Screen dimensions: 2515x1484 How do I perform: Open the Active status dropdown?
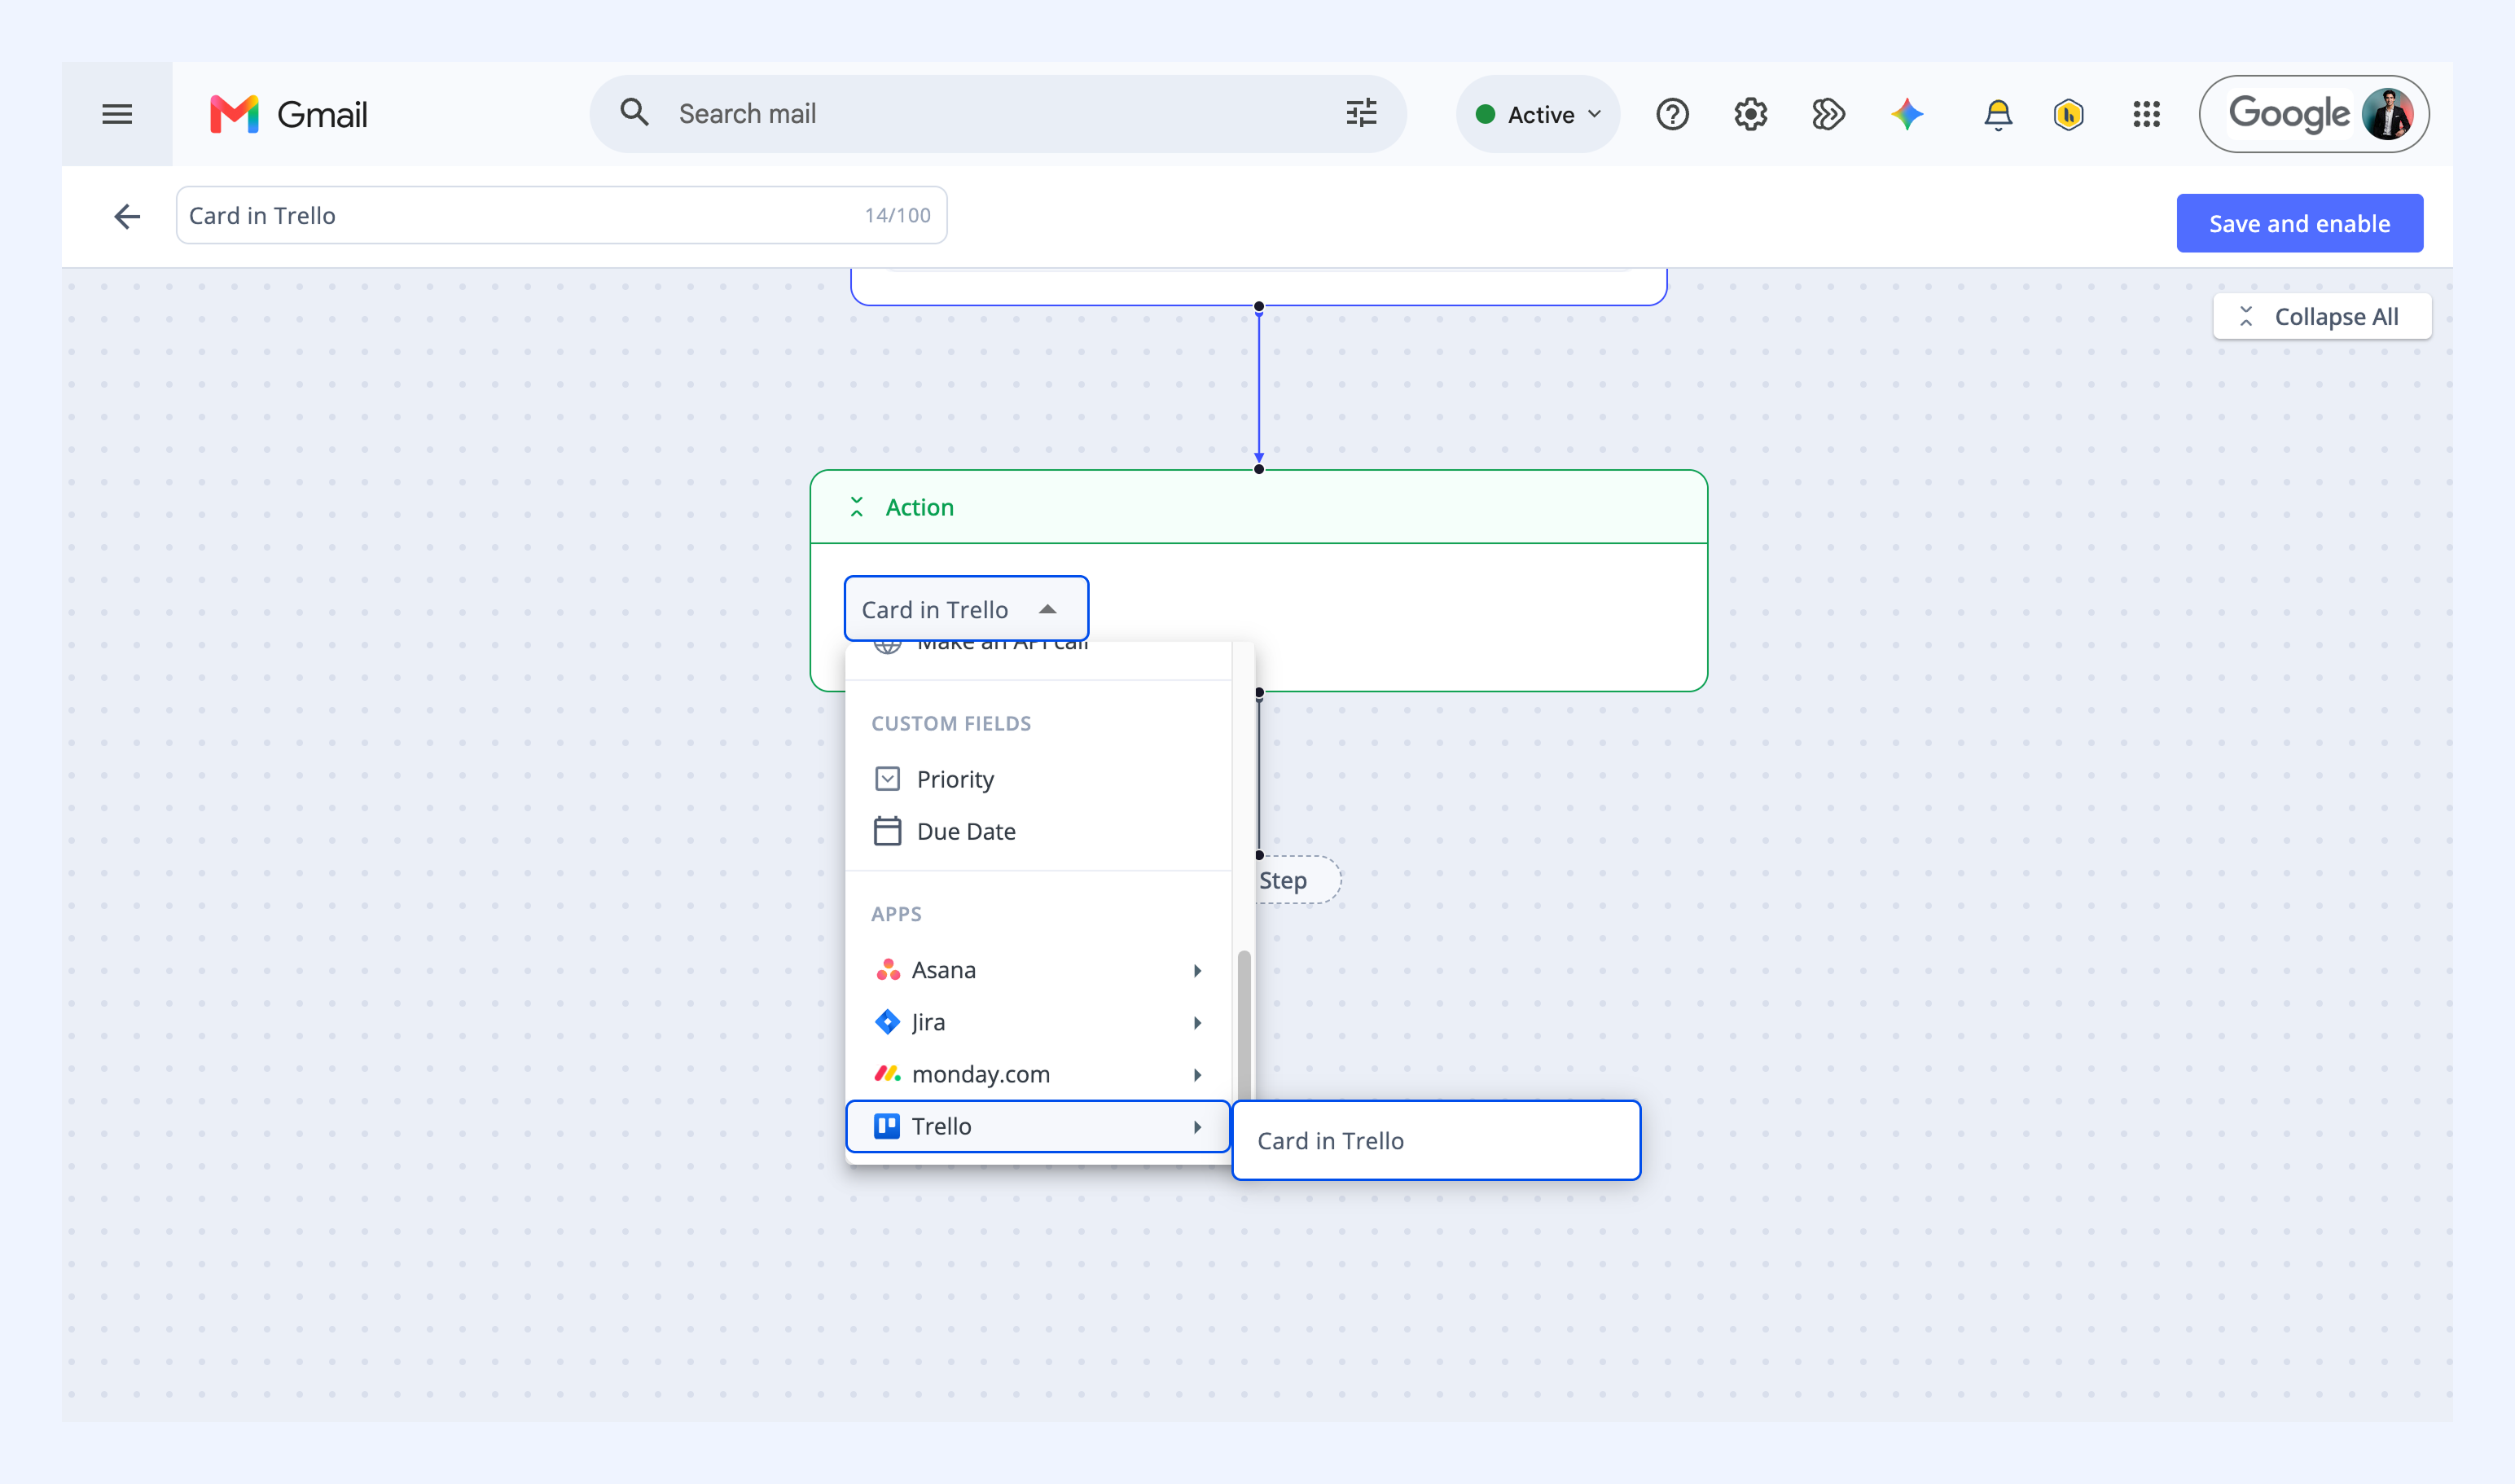1538,114
